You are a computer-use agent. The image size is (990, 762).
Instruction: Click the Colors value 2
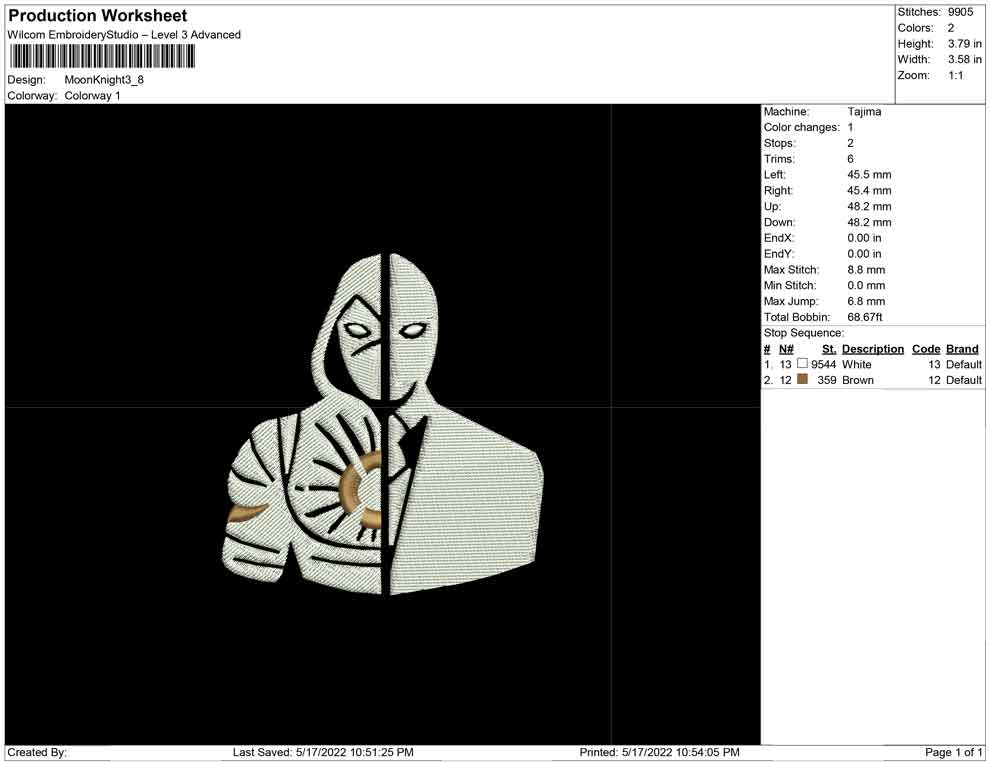(x=951, y=28)
